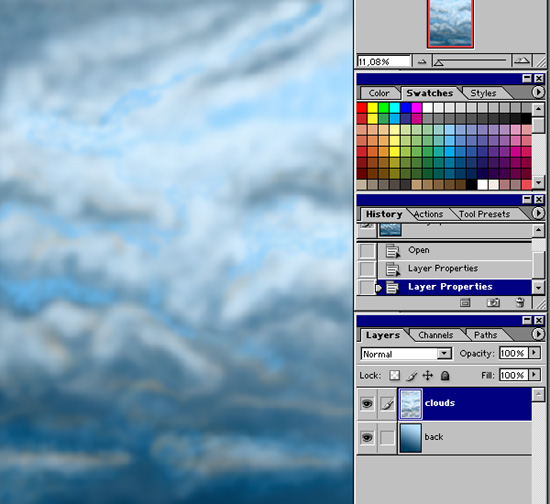Image resolution: width=550 pixels, height=504 pixels.
Task: Lock transparent pixels checkerboard icon
Action: click(x=395, y=376)
